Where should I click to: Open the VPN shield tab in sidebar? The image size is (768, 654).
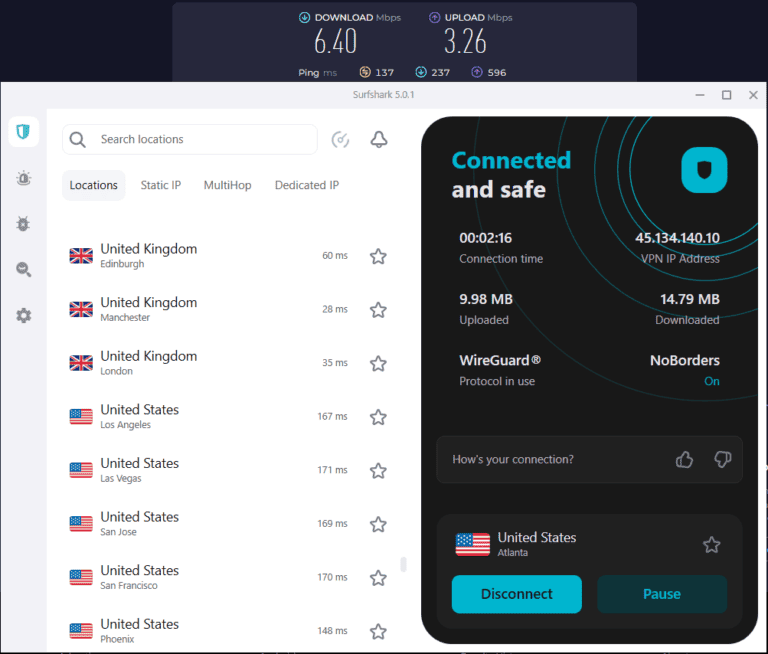[23, 131]
